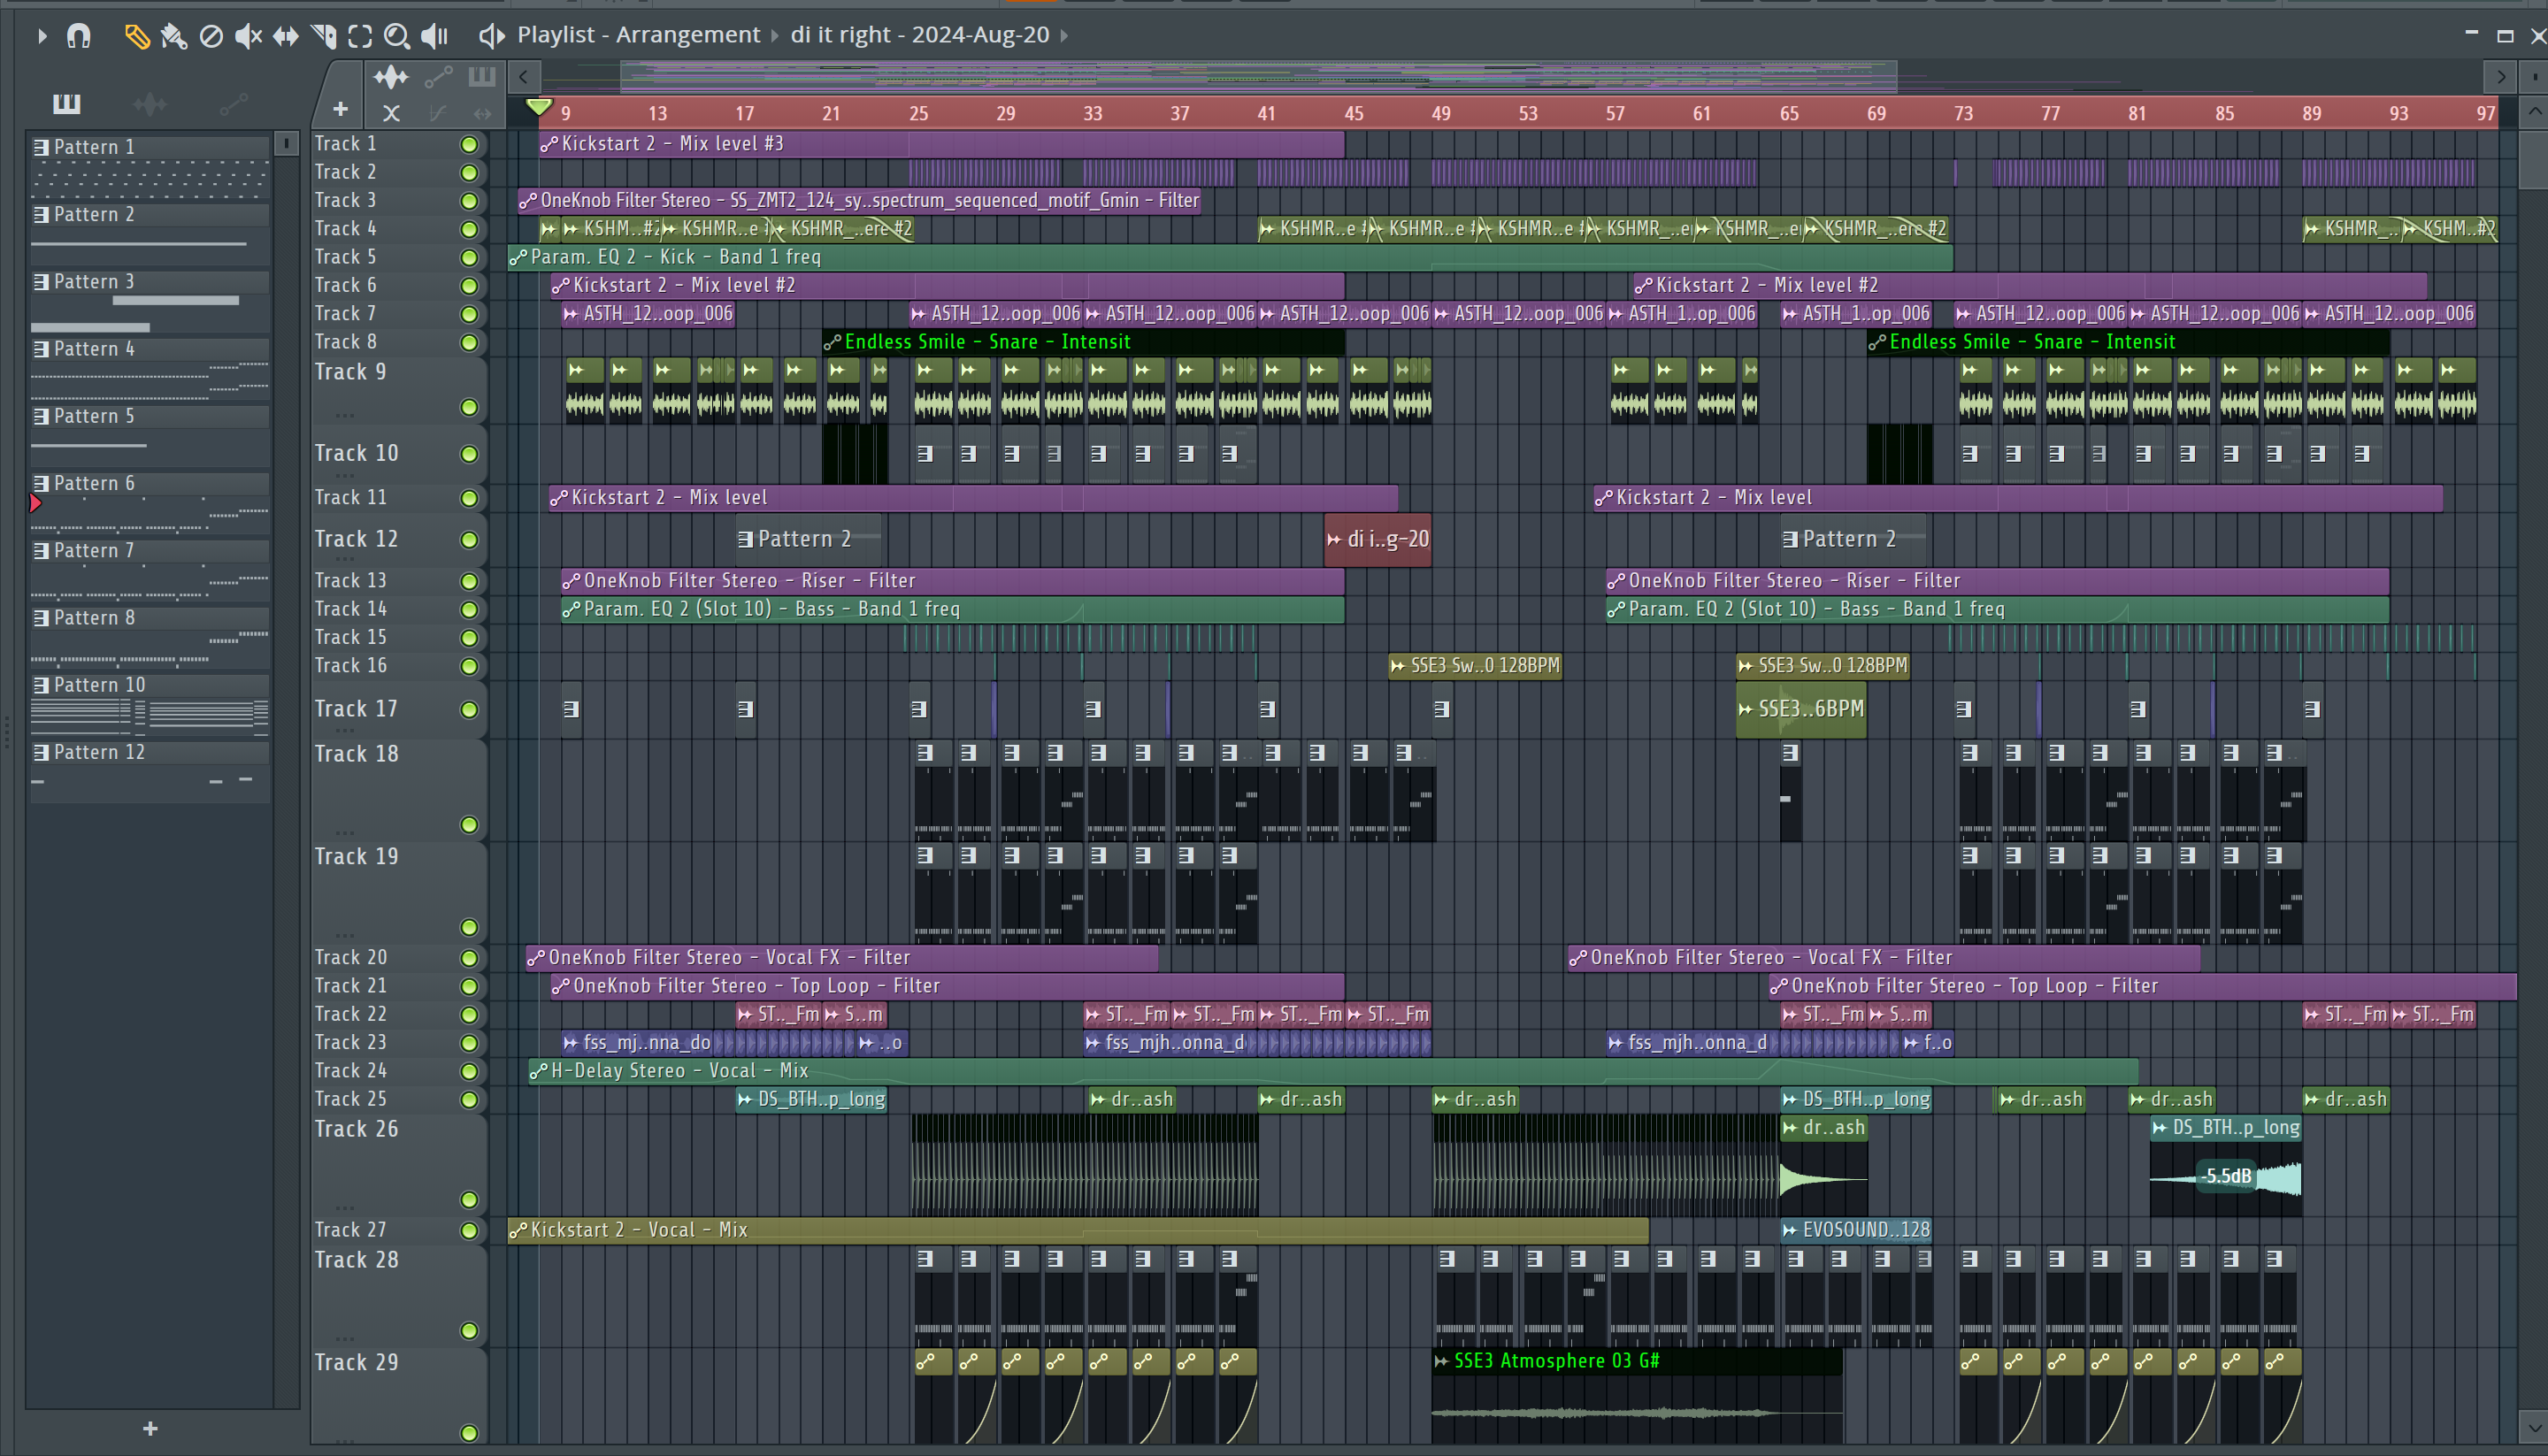
Task: Open Arrangement selector arrow
Action: tap(775, 36)
